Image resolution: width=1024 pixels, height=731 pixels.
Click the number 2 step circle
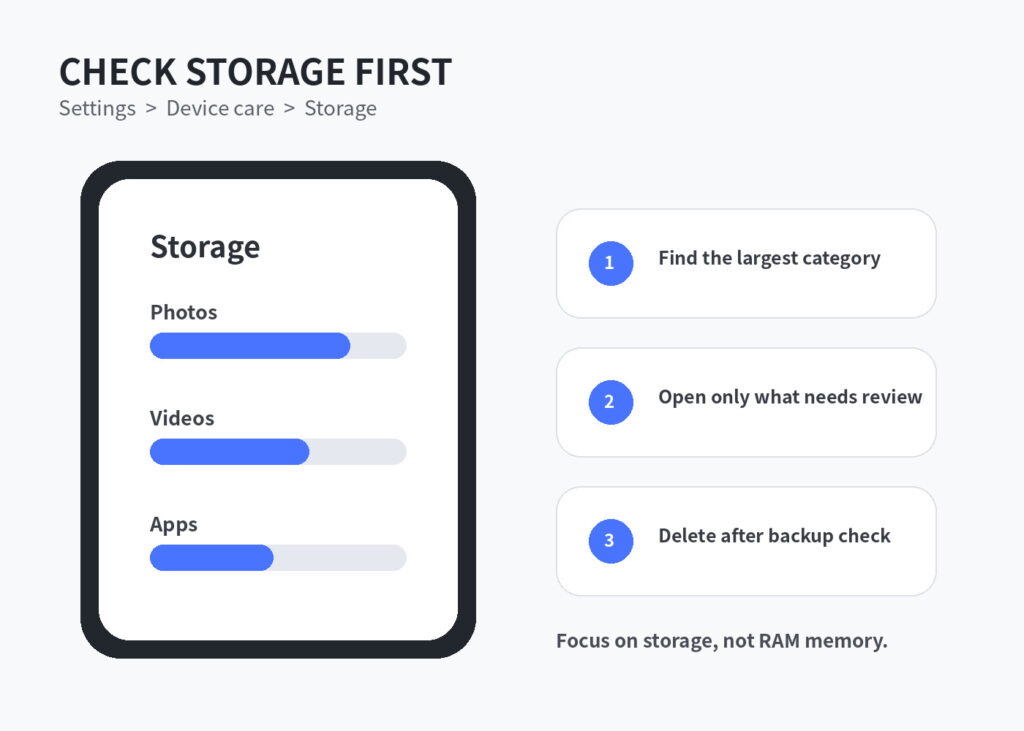click(611, 402)
